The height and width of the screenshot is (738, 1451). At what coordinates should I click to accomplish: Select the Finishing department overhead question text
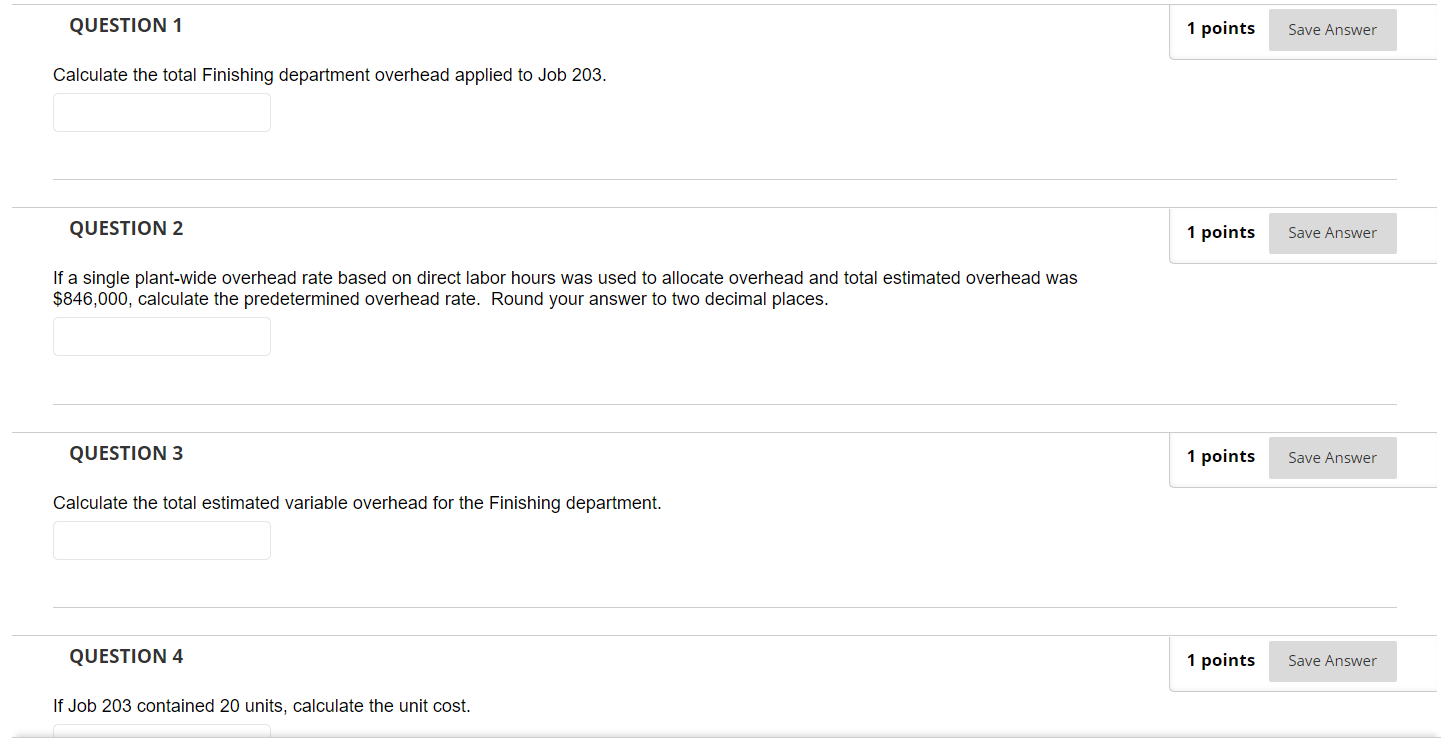[x=330, y=74]
